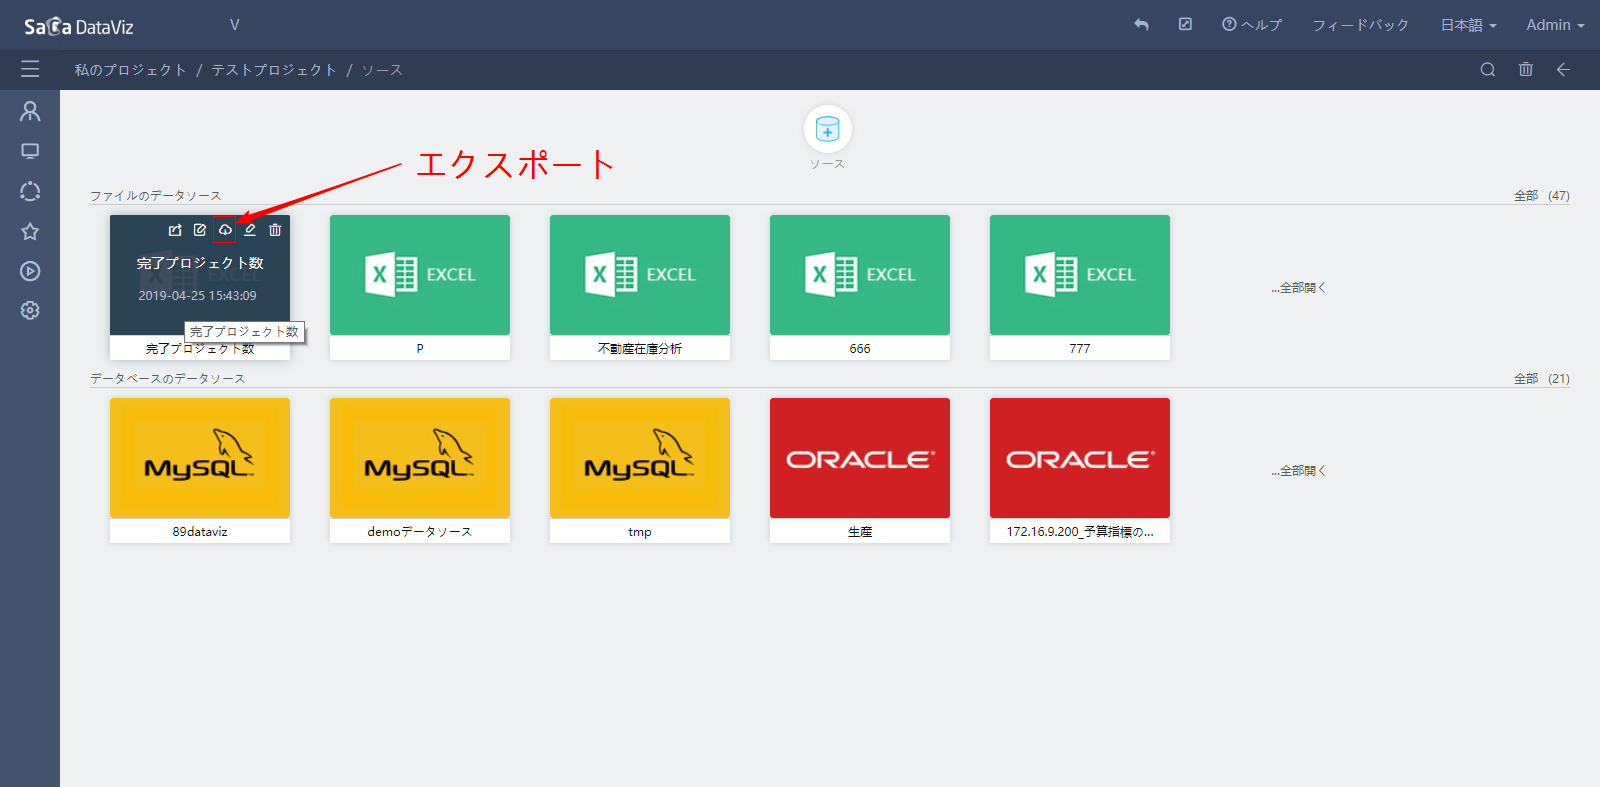Open MySQL source 89dataviz
The height and width of the screenshot is (787, 1600).
pos(200,470)
